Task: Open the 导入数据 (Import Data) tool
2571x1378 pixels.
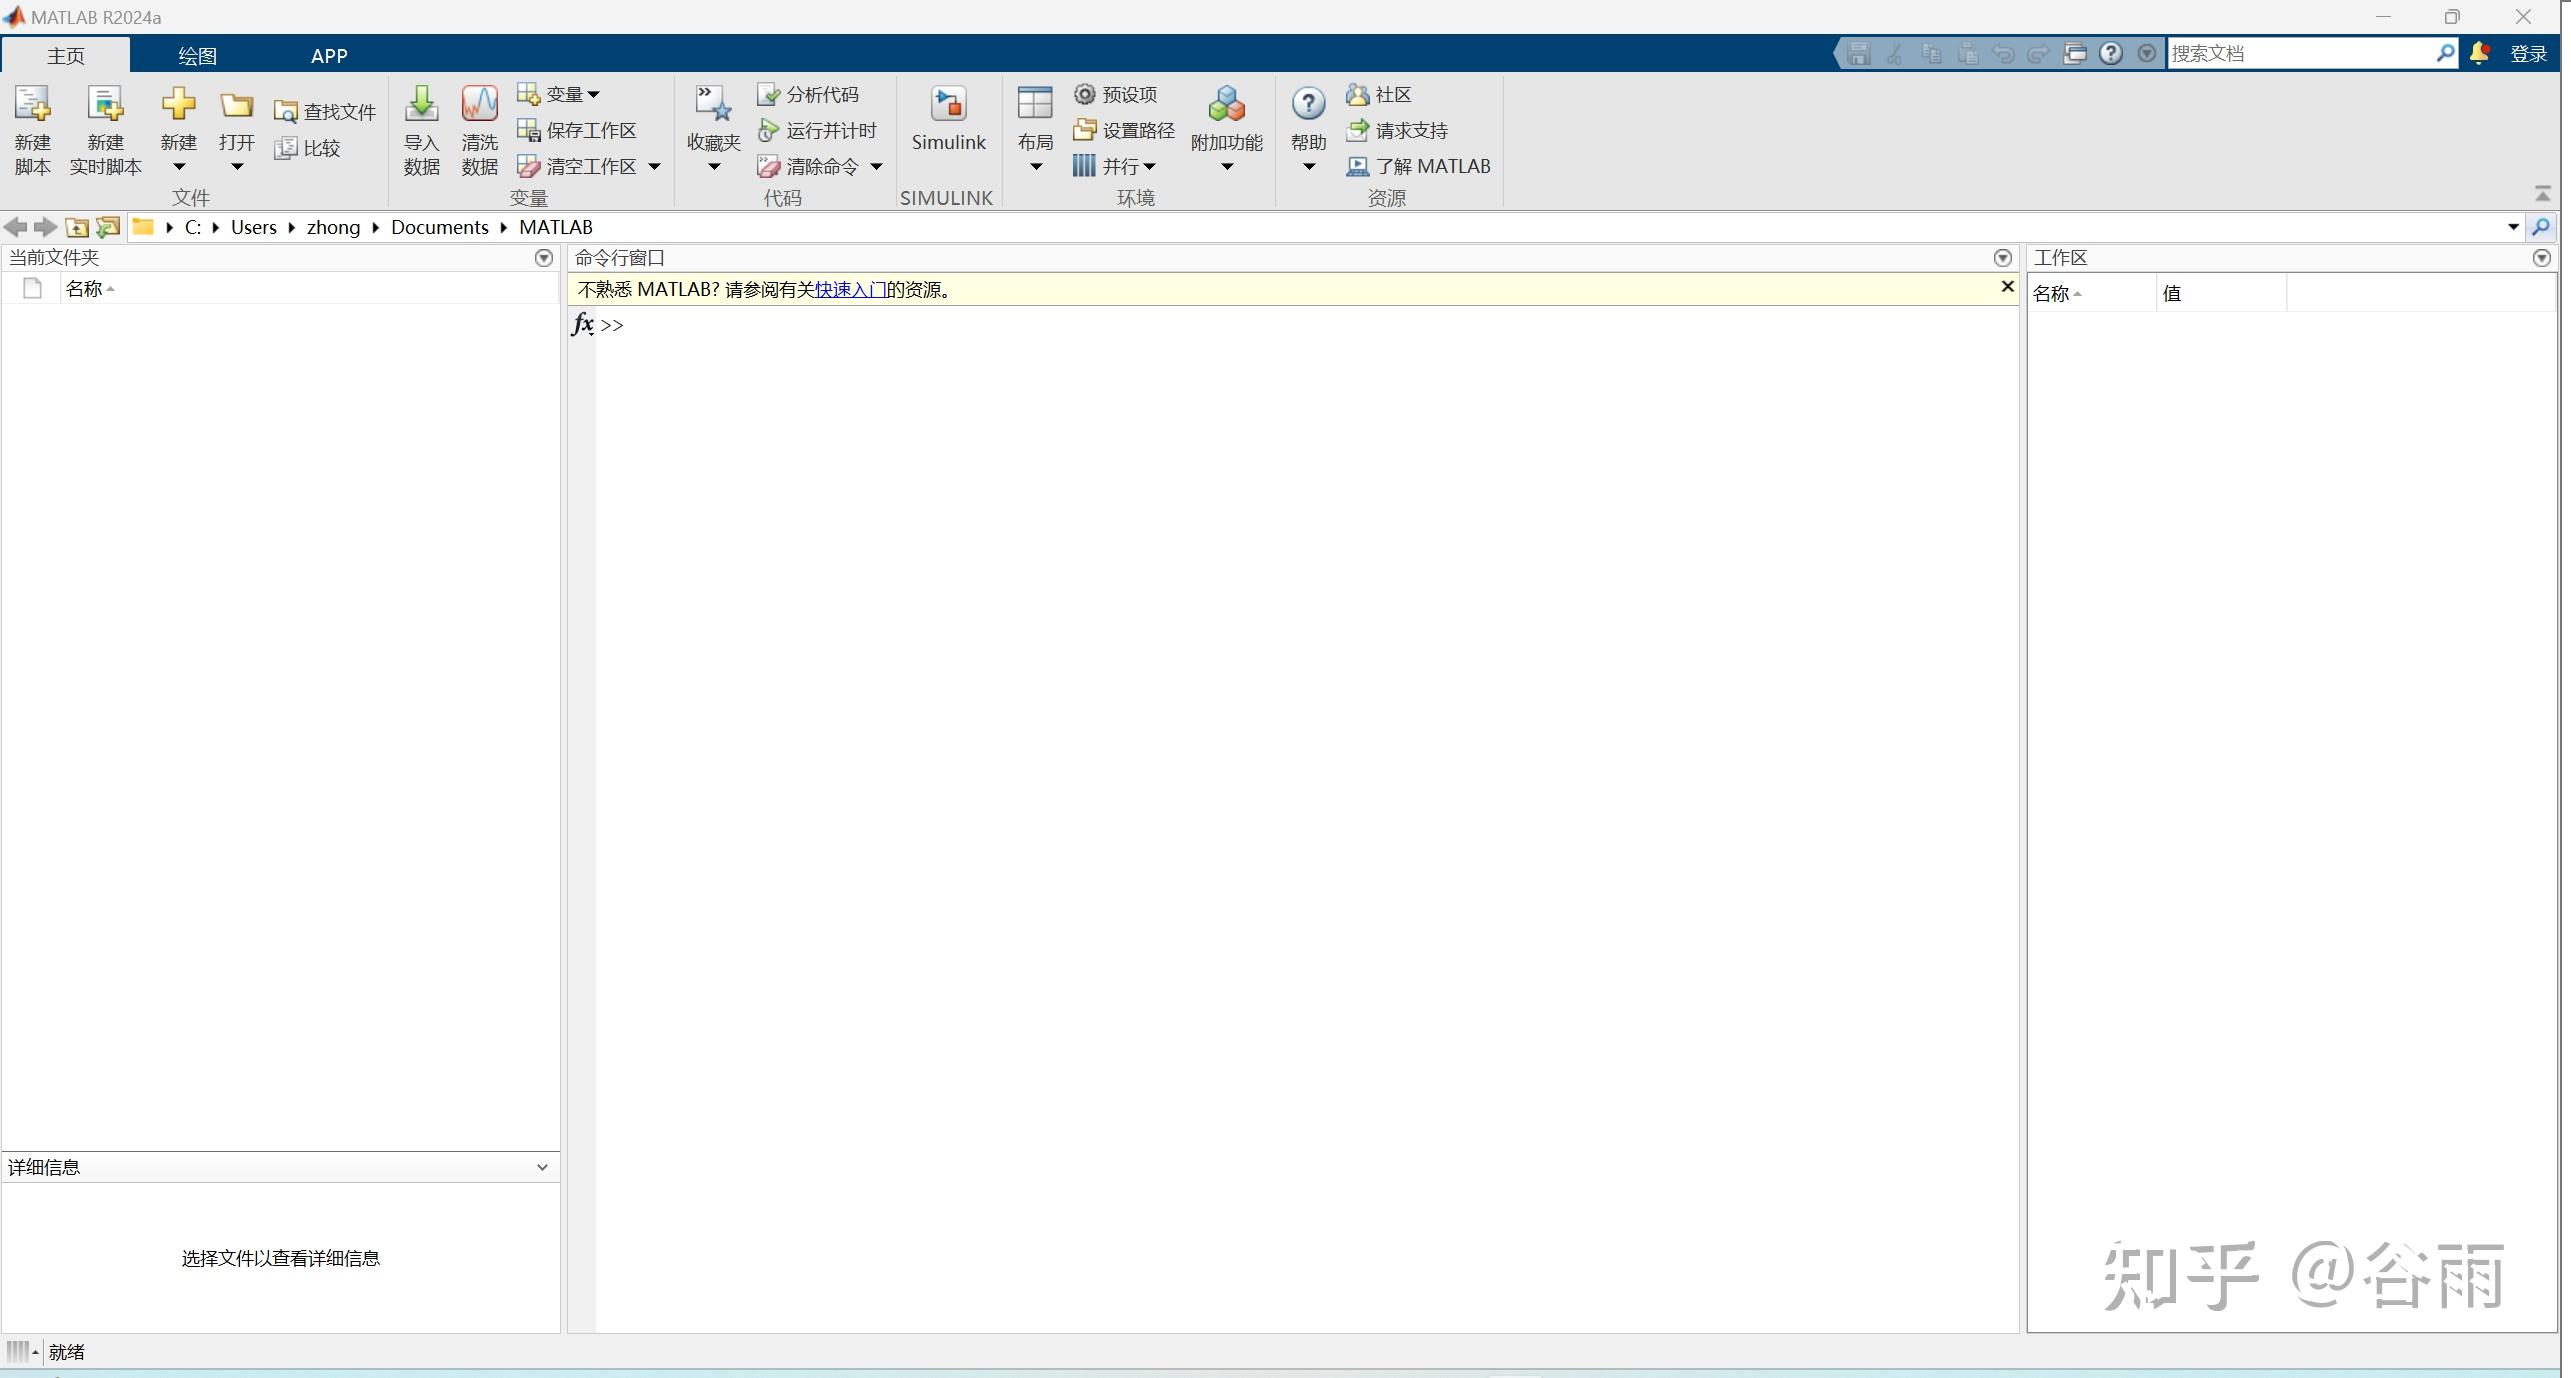Action: tap(421, 130)
